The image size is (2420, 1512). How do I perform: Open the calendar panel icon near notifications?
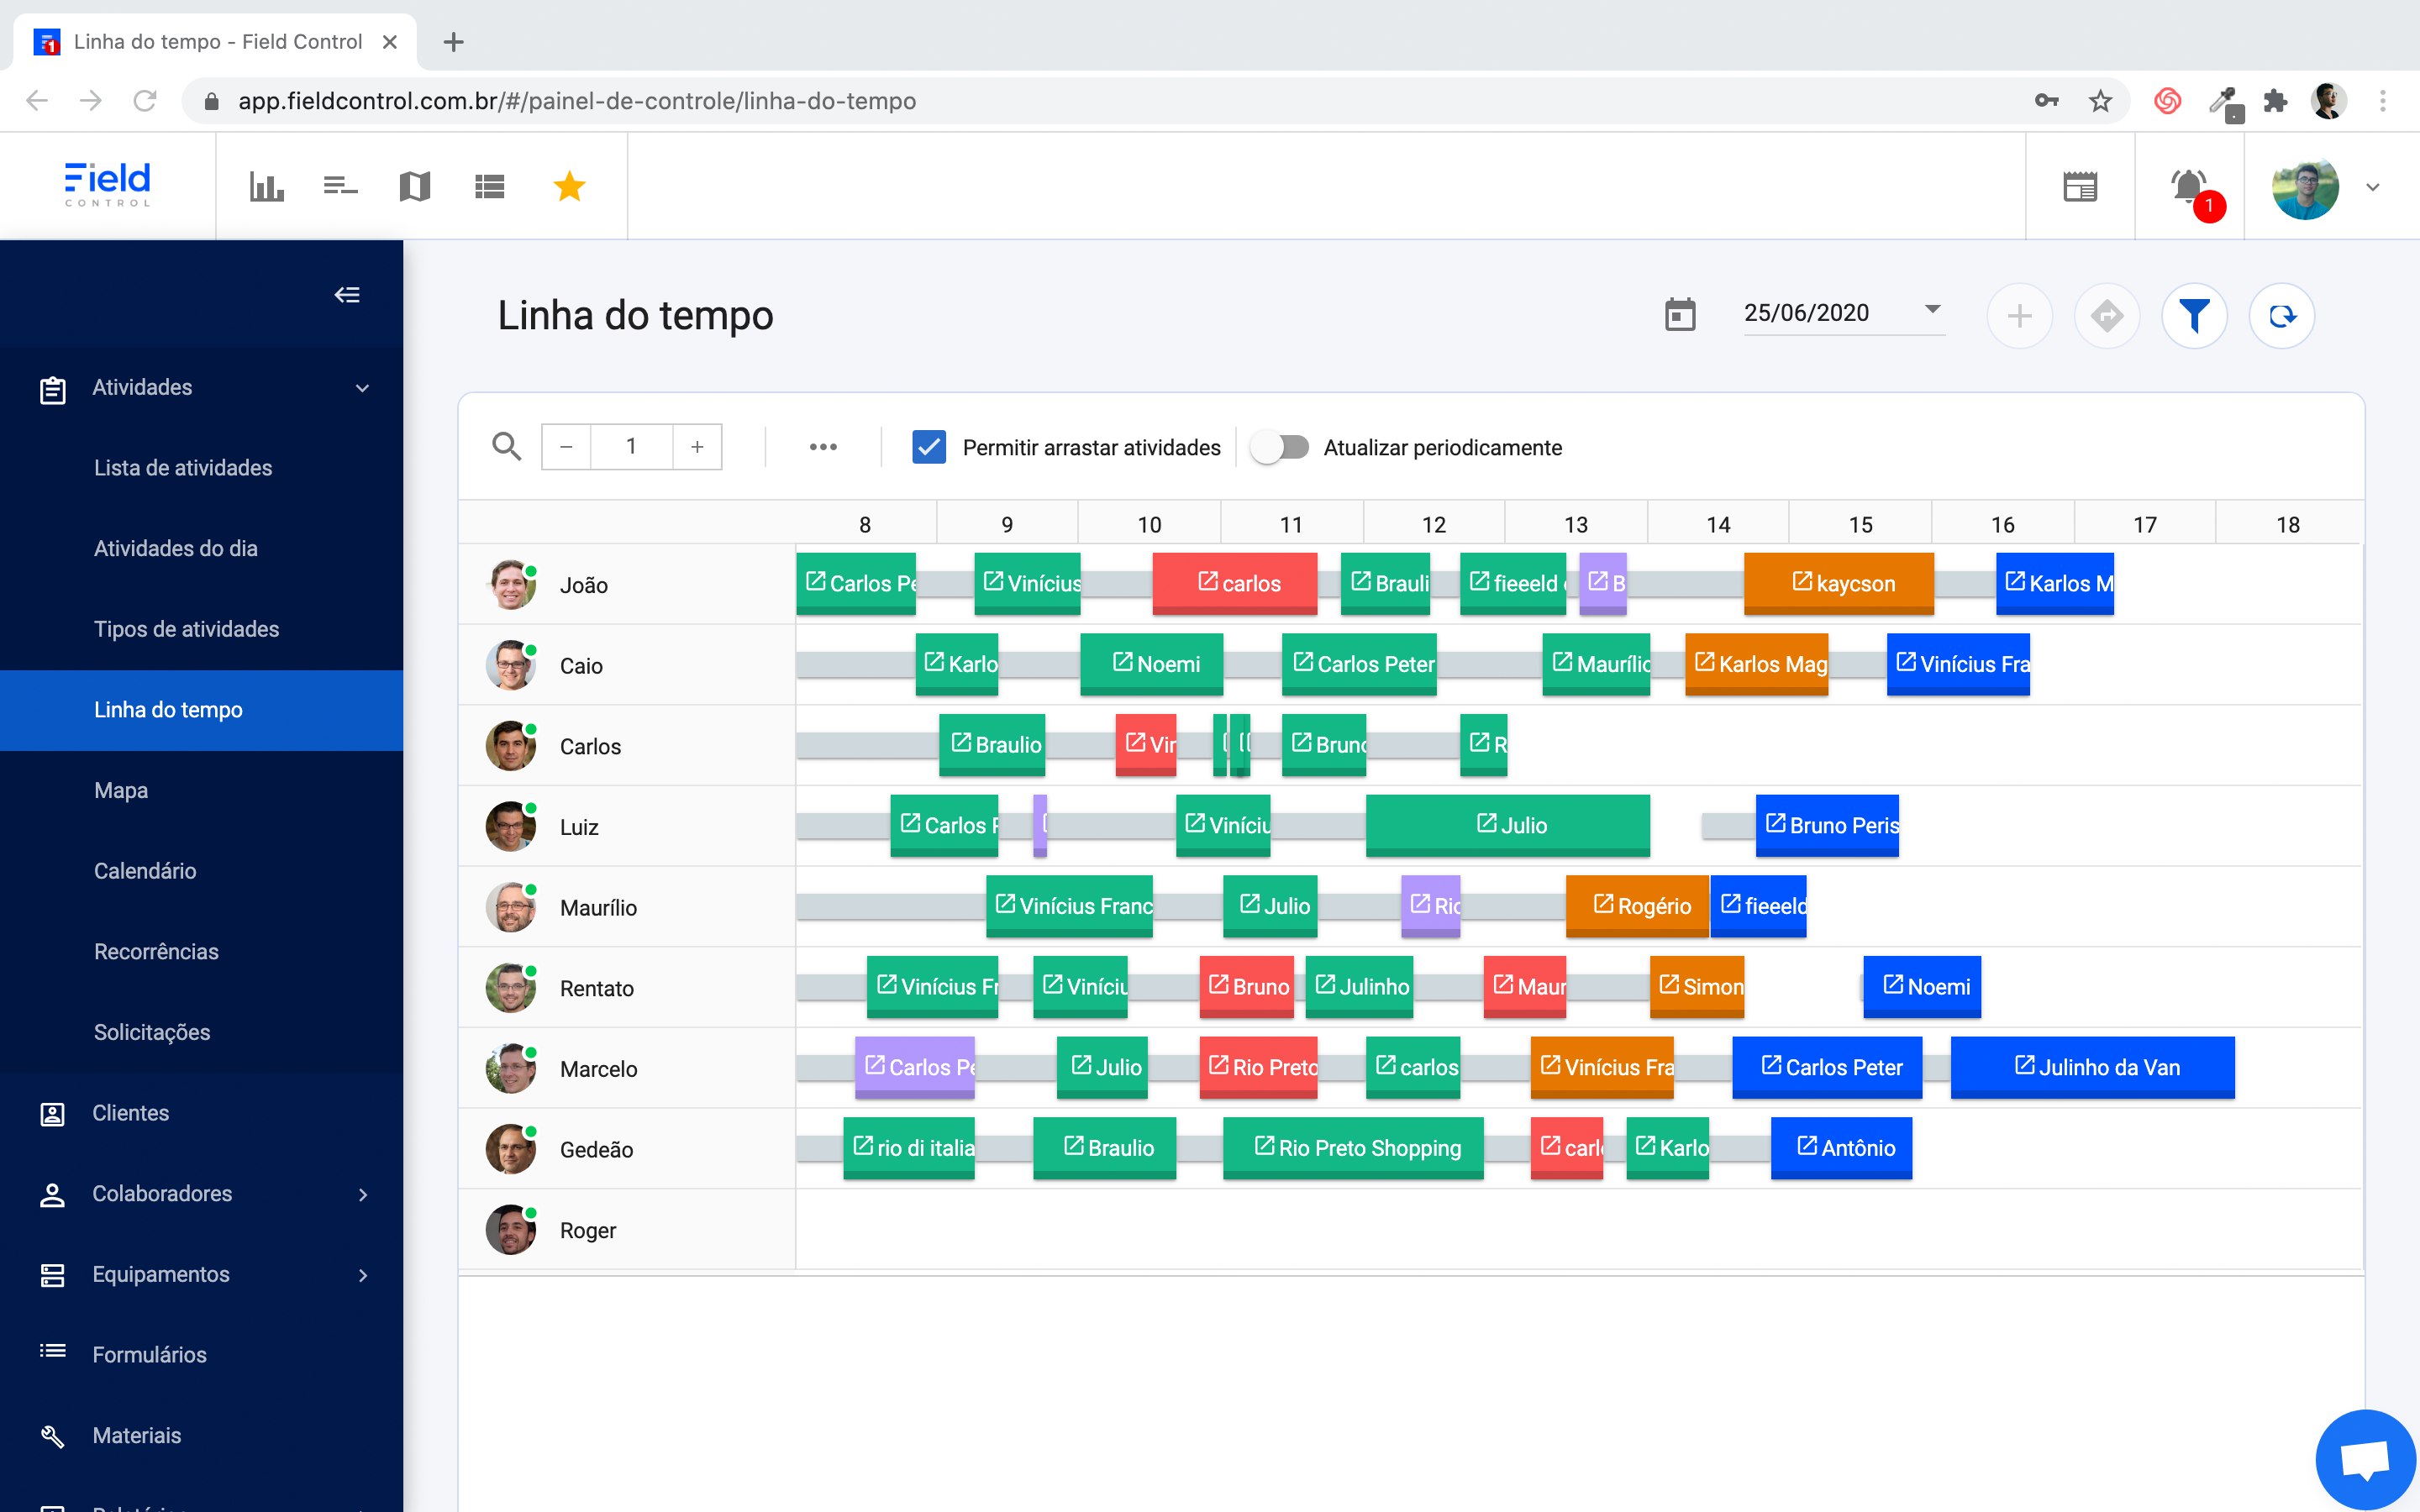(2080, 186)
